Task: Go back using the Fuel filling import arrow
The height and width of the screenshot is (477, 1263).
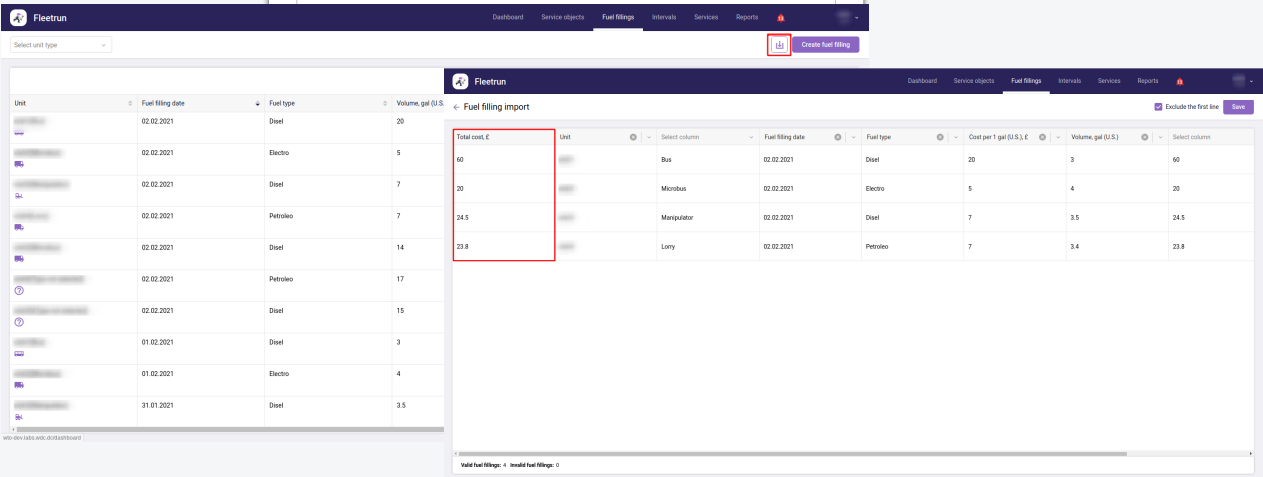Action: tap(456, 107)
